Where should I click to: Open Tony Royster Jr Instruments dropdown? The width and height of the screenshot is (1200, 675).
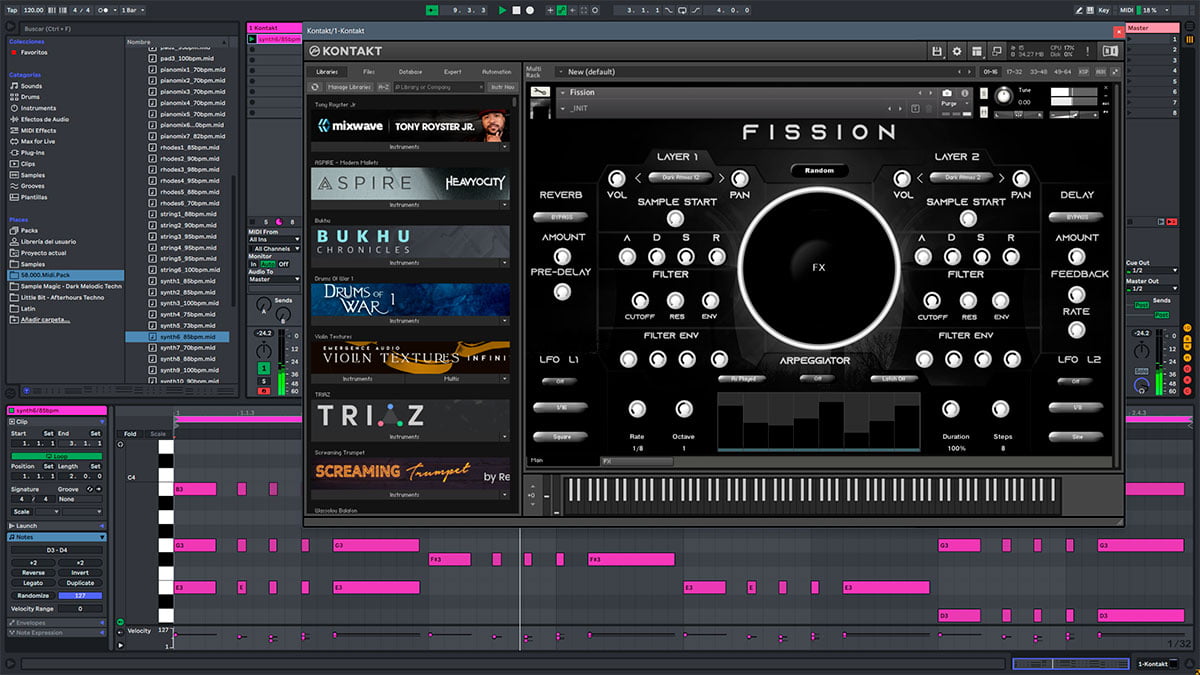click(505, 147)
